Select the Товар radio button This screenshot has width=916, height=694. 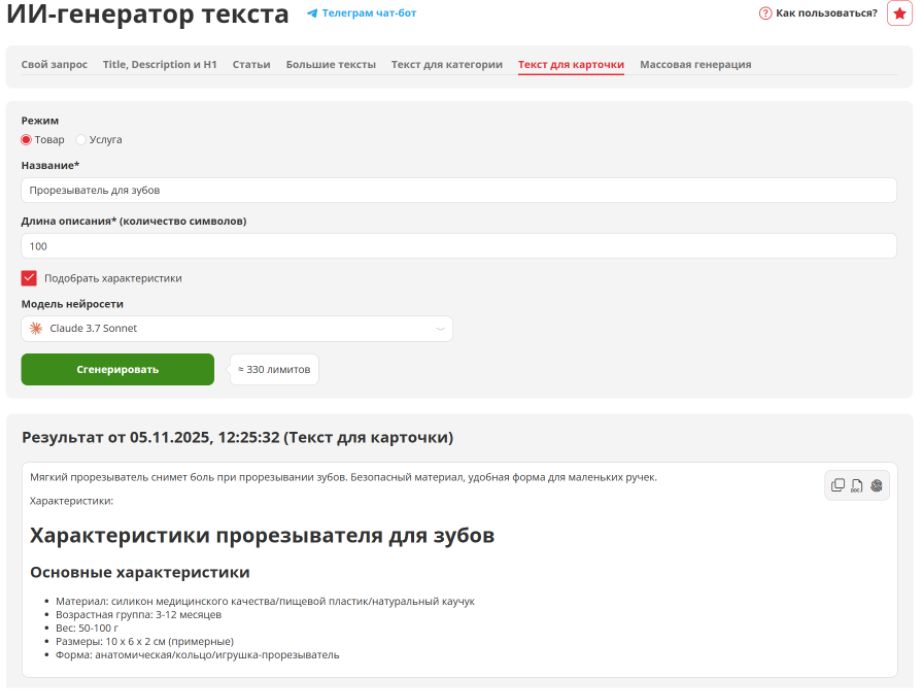(x=26, y=140)
